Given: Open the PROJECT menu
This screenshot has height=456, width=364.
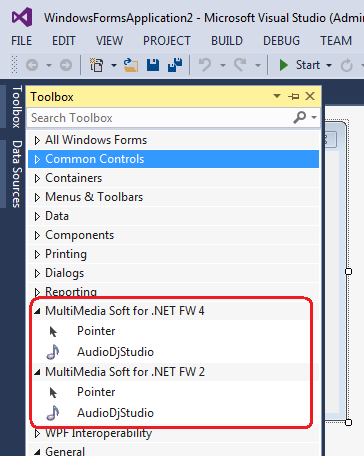Looking at the screenshot, I should coord(167,41).
